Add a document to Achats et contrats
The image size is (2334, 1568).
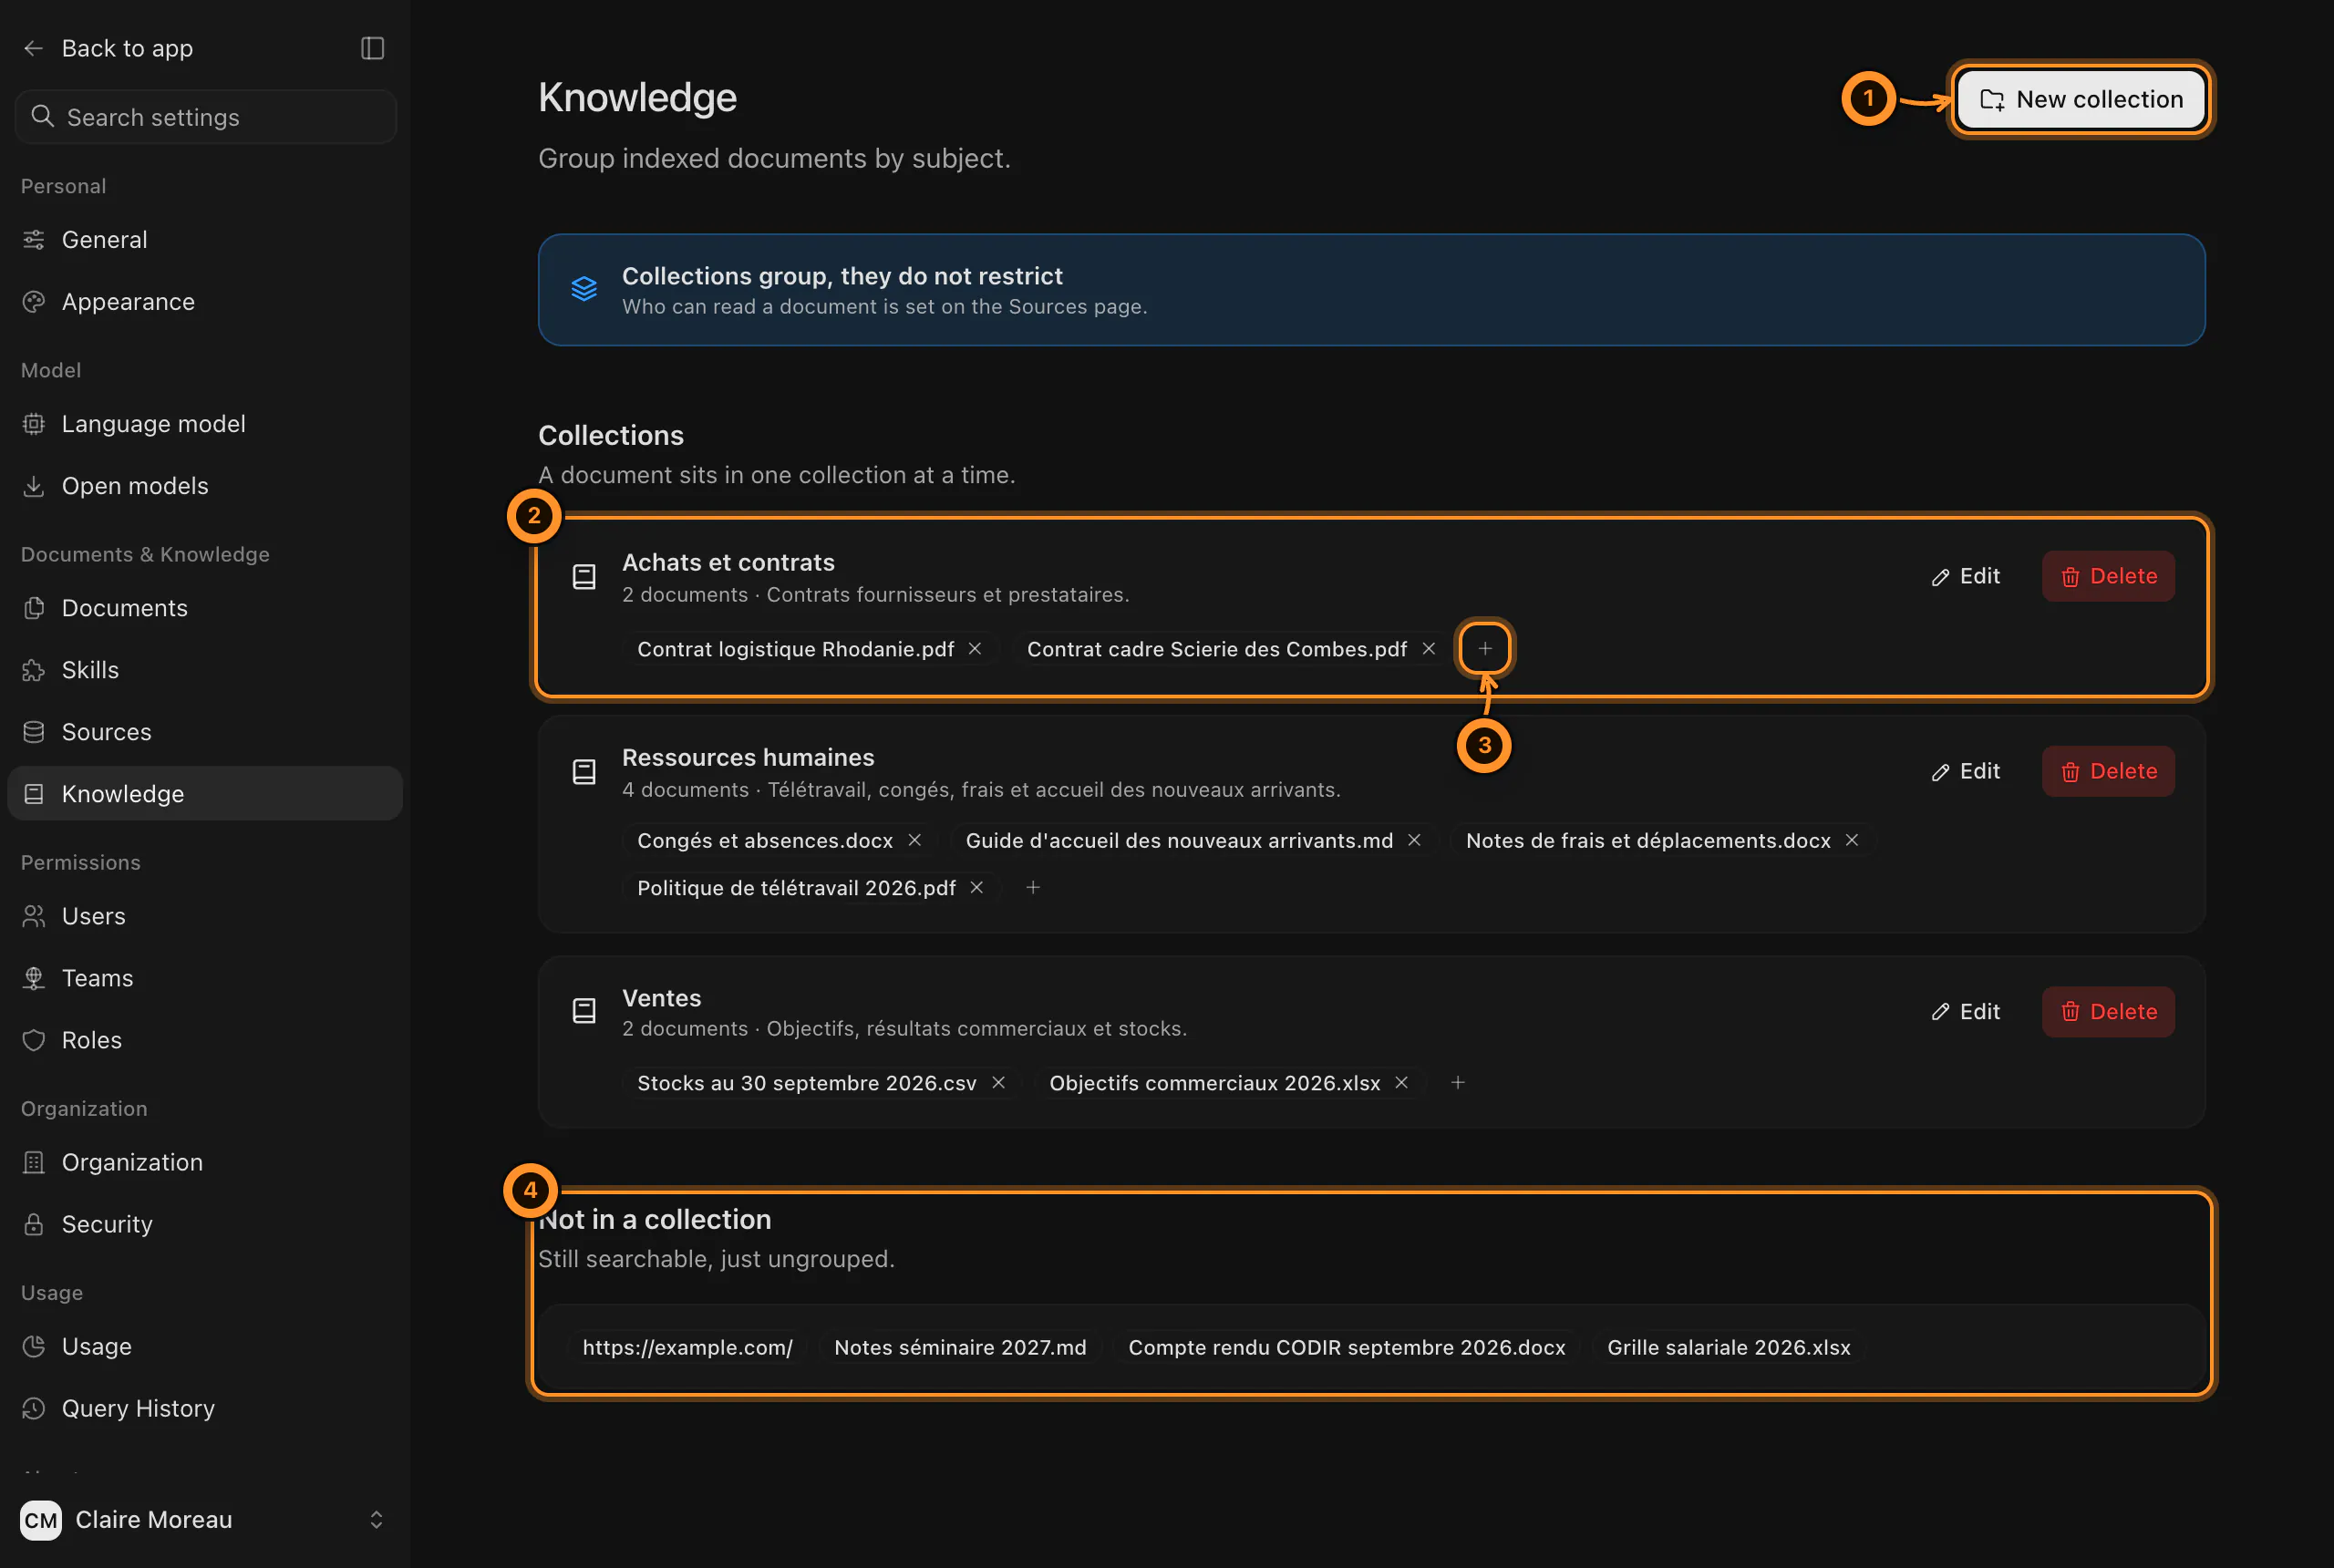click(x=1485, y=649)
